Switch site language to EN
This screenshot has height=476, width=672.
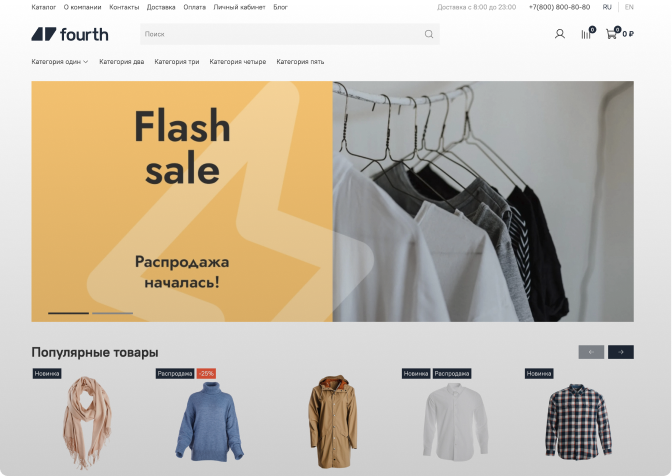(629, 7)
